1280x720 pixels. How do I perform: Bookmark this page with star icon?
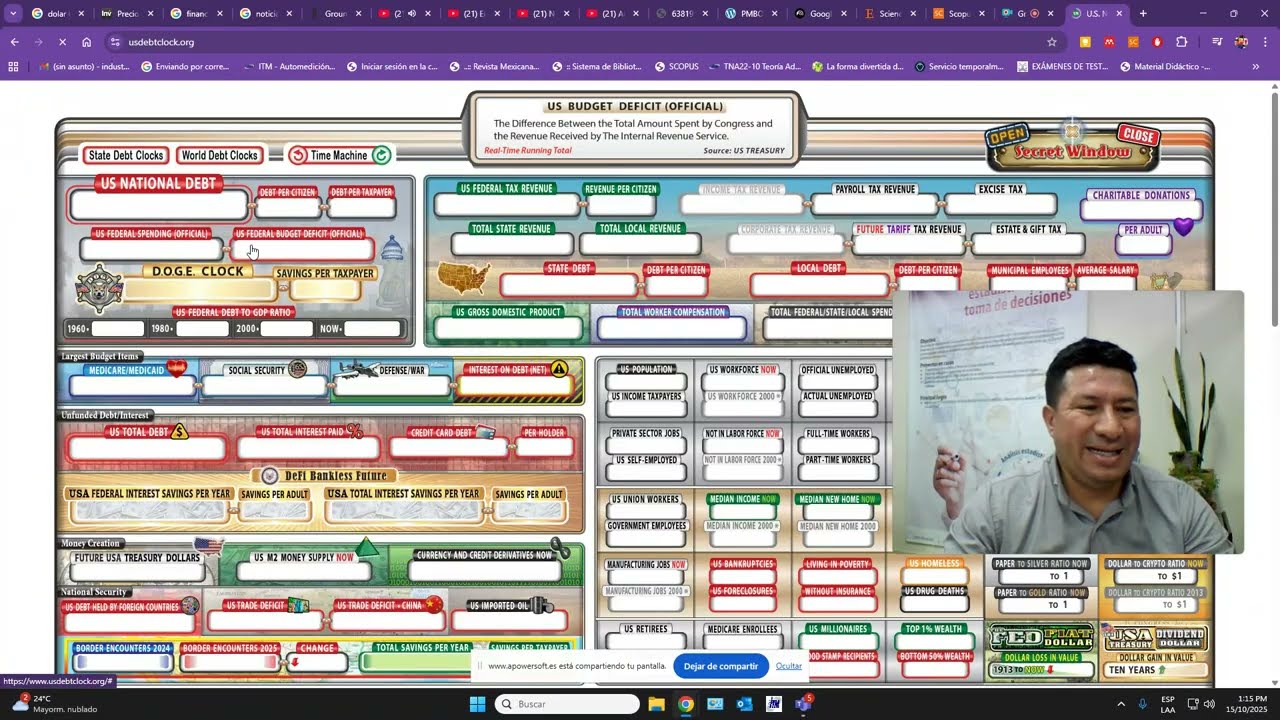[x=1052, y=42]
